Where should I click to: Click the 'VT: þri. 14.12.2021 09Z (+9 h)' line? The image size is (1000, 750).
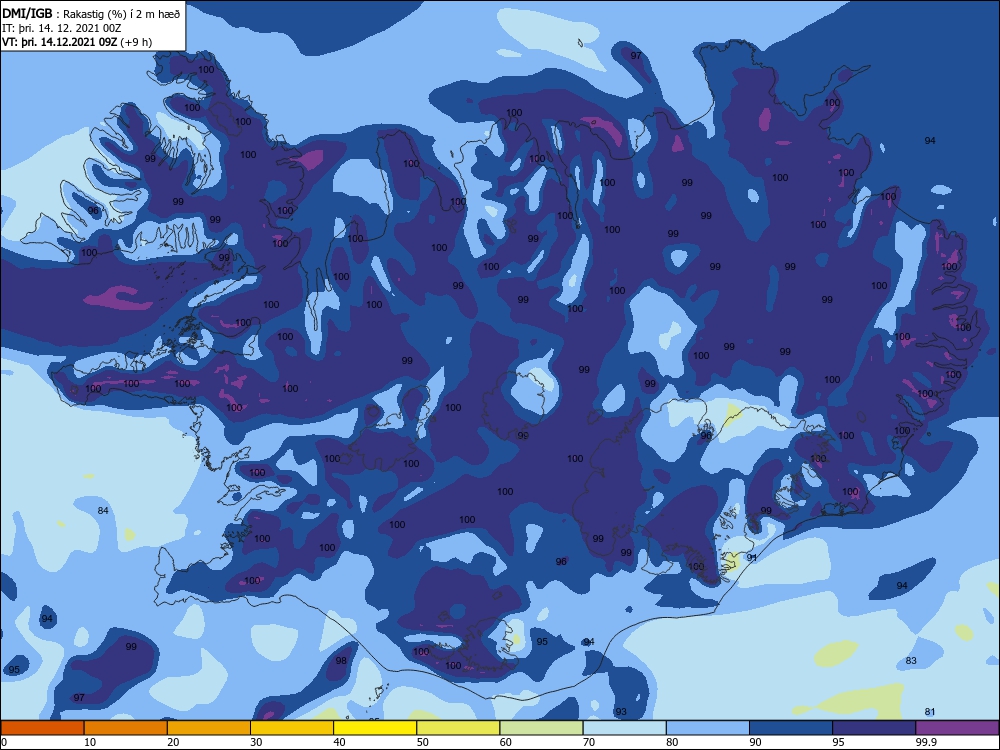pos(77,42)
